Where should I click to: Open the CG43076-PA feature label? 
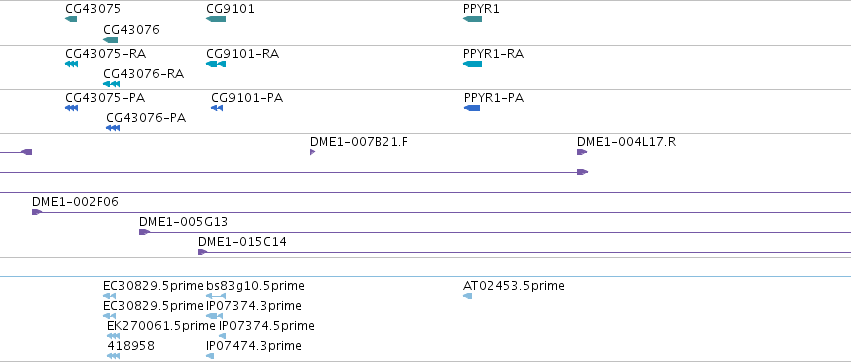[146, 118]
